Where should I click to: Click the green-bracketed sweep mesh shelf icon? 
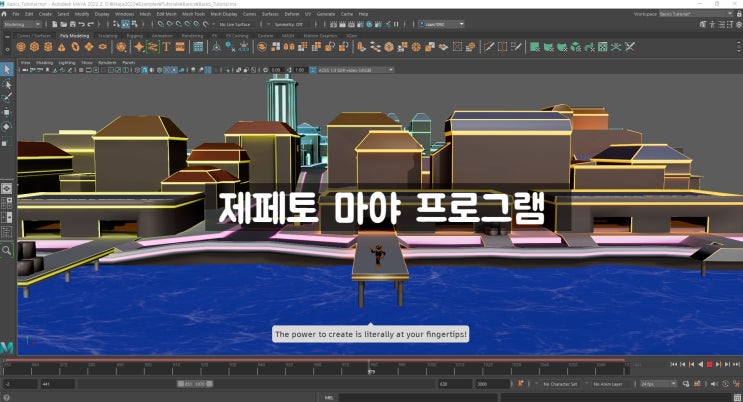click(x=153, y=47)
